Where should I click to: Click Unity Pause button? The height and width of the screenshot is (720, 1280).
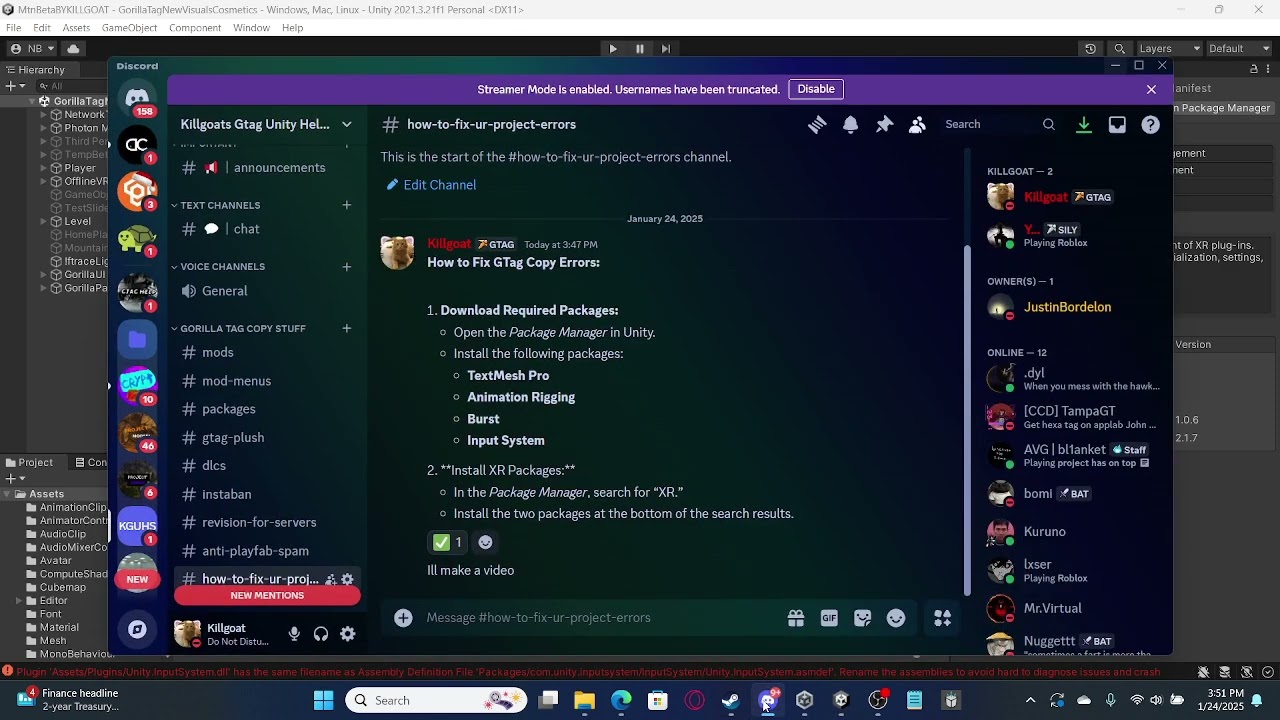coord(640,48)
